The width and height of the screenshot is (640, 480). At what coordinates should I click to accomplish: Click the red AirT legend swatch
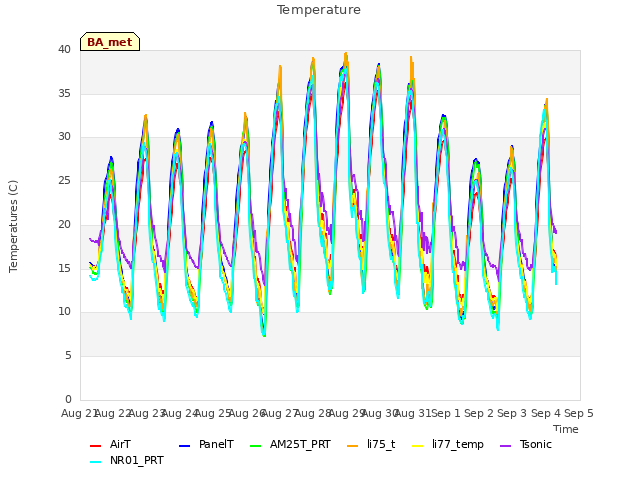tap(96, 446)
